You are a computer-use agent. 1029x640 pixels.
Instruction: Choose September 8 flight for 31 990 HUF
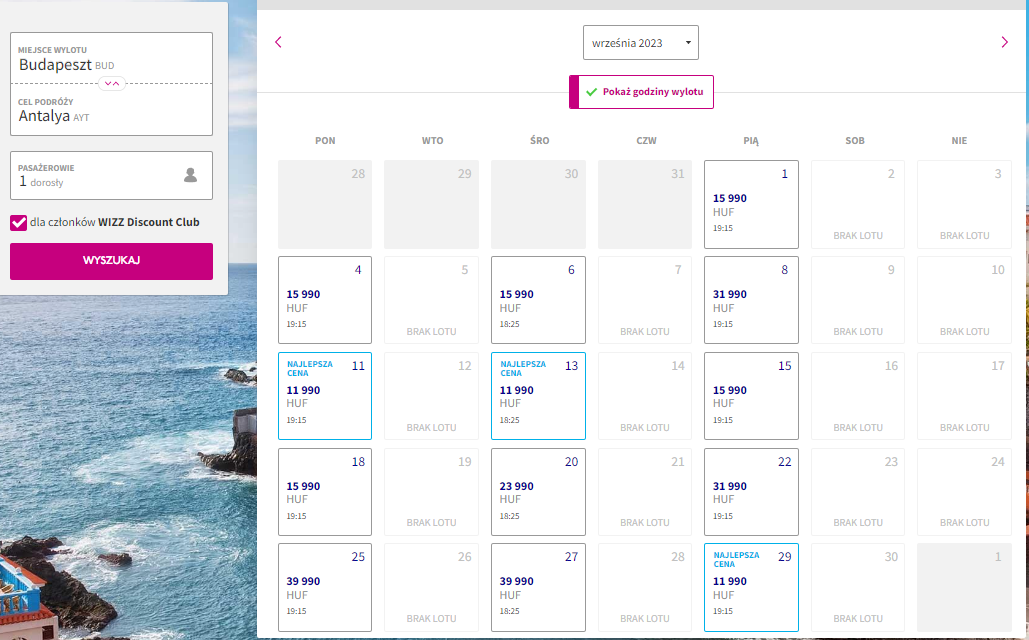tap(751, 300)
